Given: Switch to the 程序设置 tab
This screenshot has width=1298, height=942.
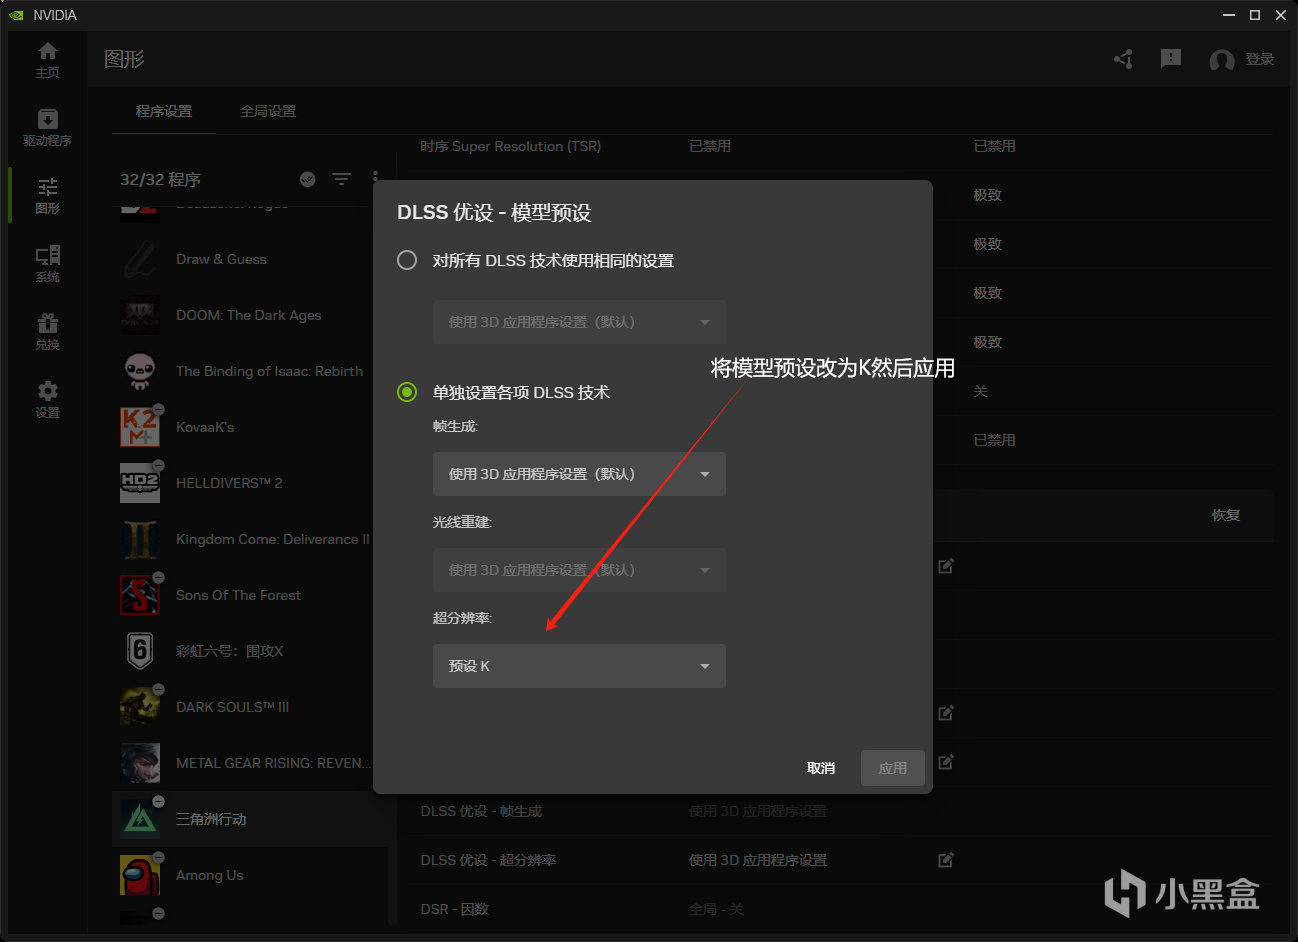Looking at the screenshot, I should coord(164,111).
